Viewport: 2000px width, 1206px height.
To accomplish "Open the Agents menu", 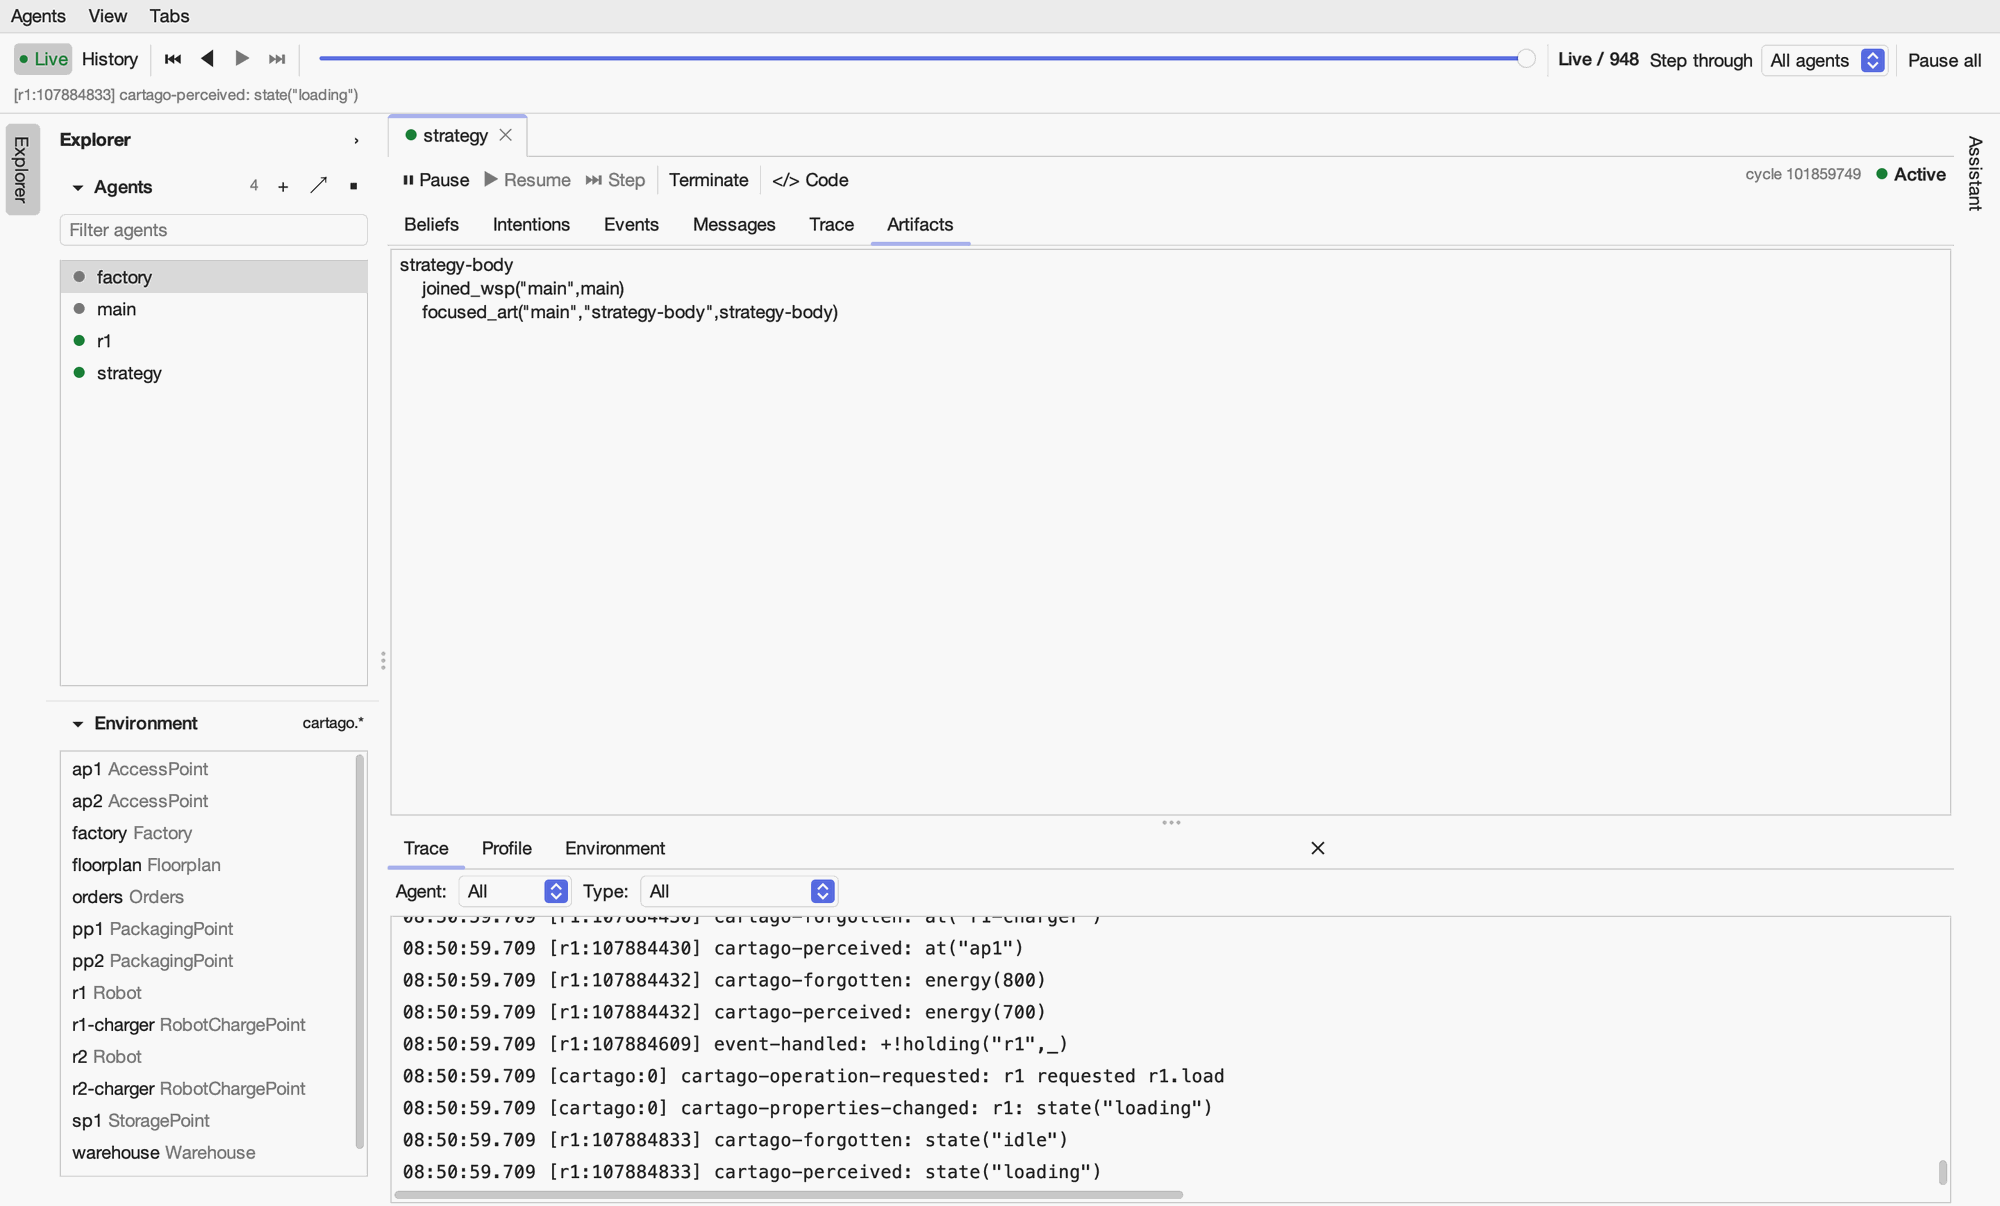I will 38,16.
